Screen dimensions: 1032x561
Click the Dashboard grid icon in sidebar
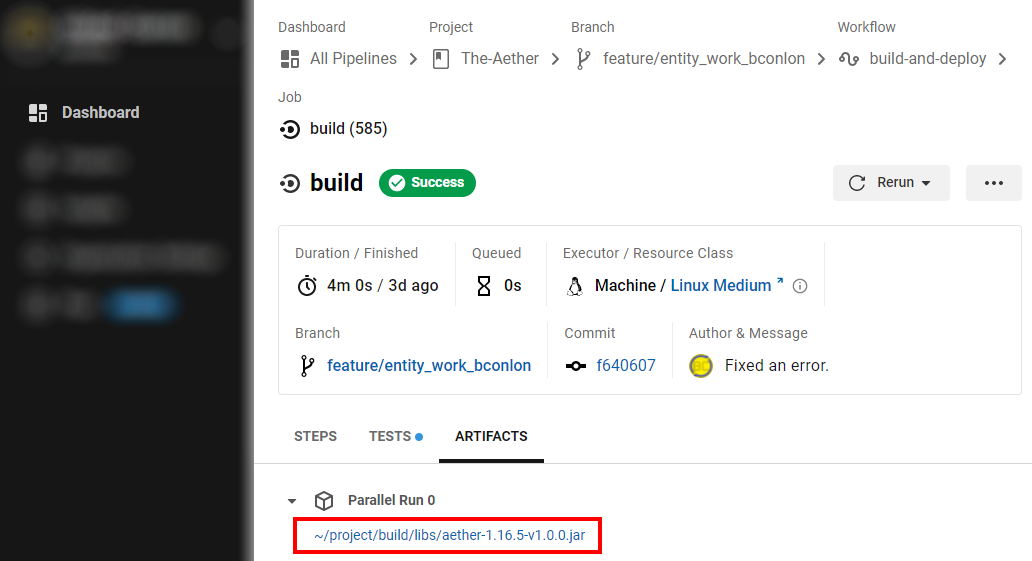click(38, 113)
